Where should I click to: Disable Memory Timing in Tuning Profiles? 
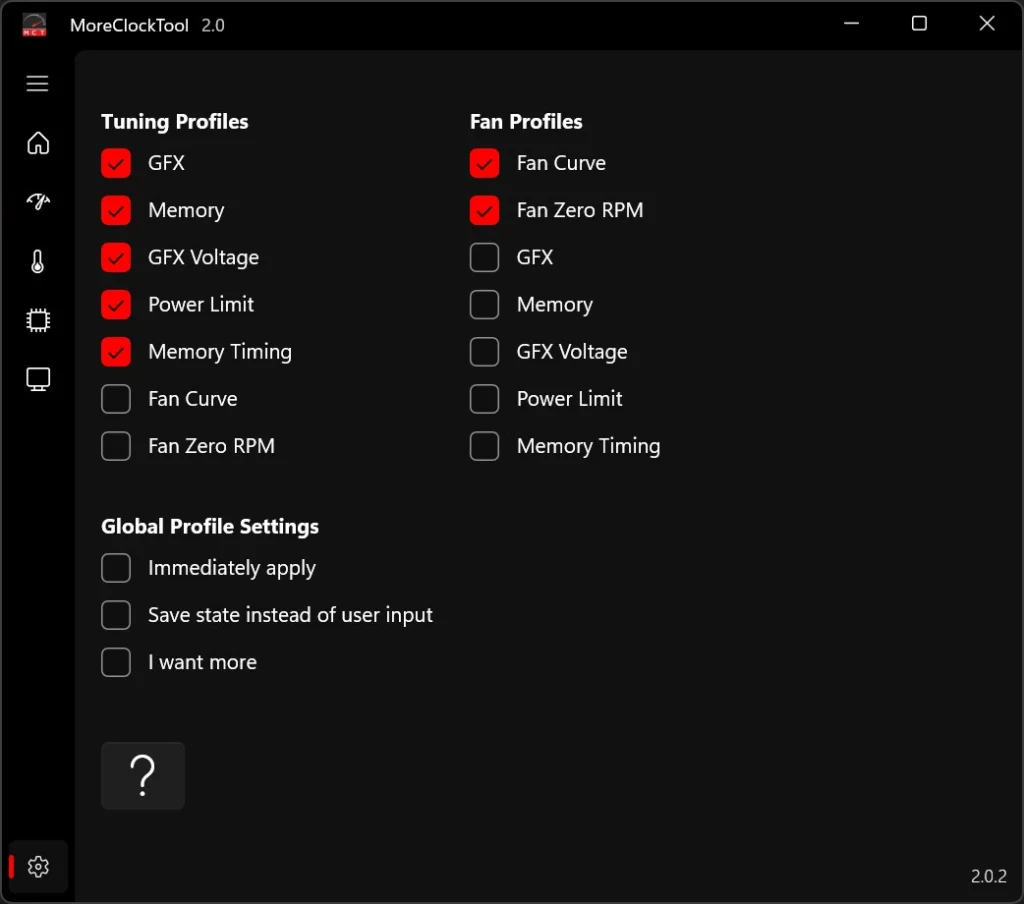[116, 352]
